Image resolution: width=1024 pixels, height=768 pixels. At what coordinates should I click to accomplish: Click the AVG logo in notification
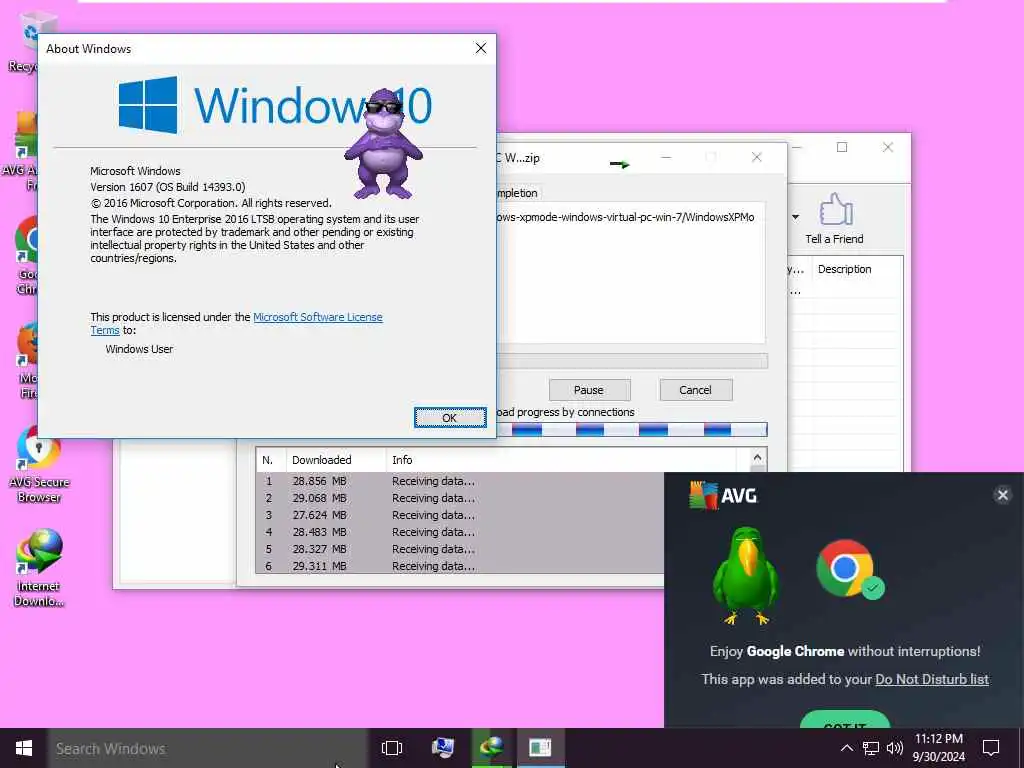tap(723, 496)
